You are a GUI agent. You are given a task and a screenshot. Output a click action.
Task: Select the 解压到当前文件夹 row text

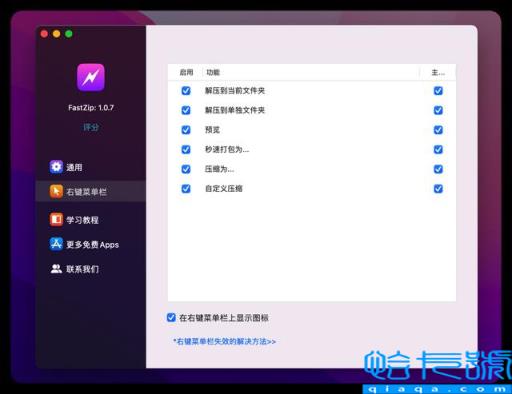(235, 90)
